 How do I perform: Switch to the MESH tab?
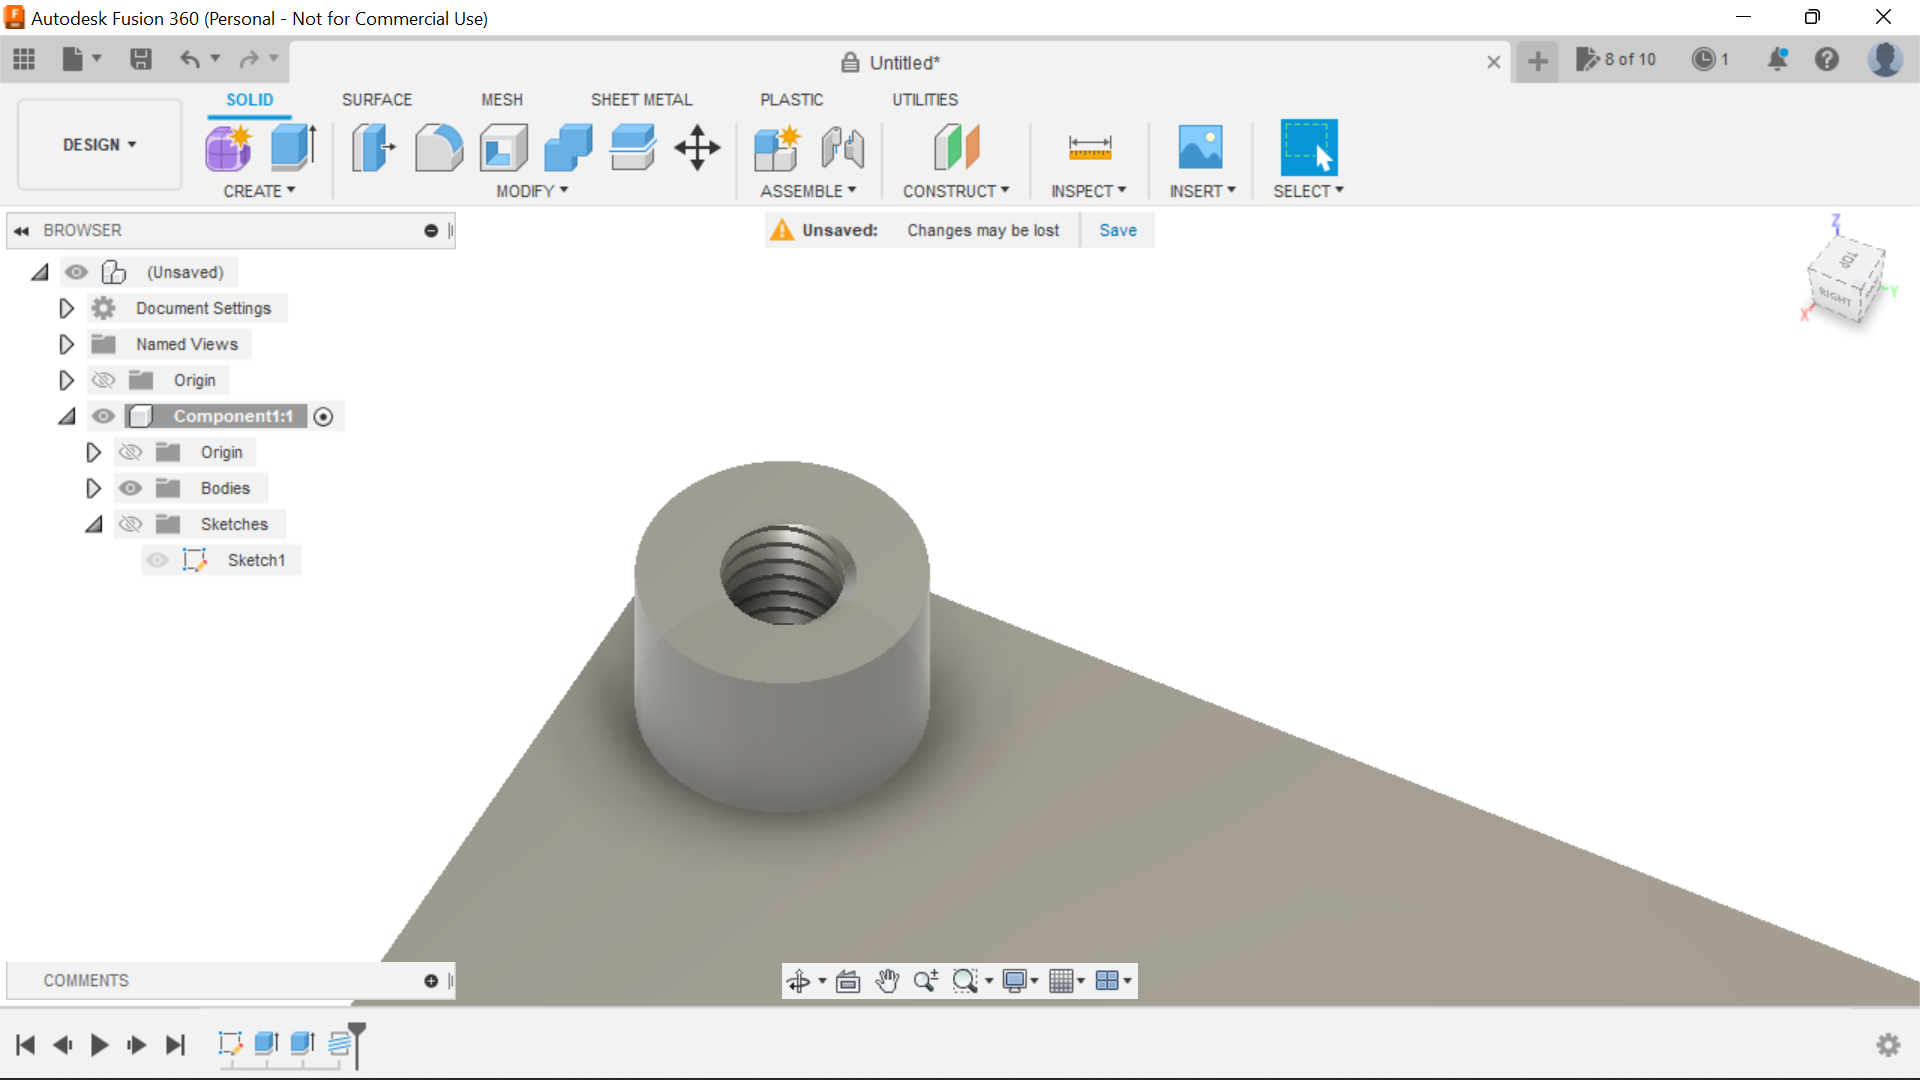coord(502,100)
